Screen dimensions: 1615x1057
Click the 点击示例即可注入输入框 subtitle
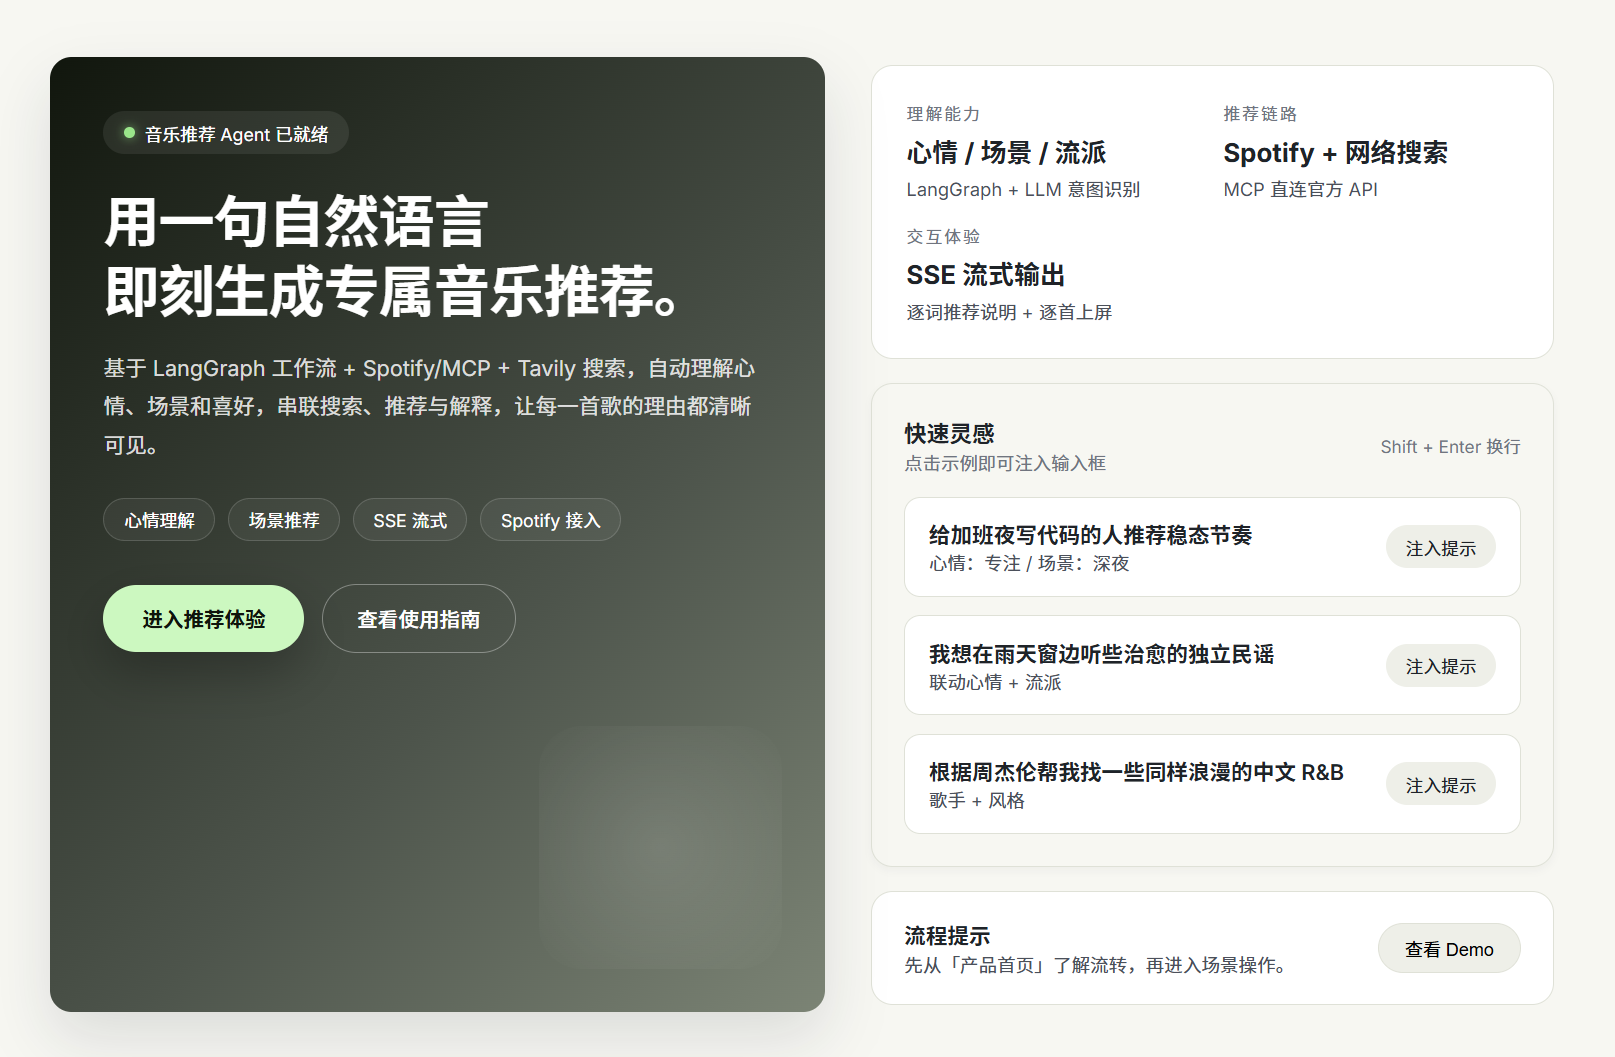(x=1005, y=463)
